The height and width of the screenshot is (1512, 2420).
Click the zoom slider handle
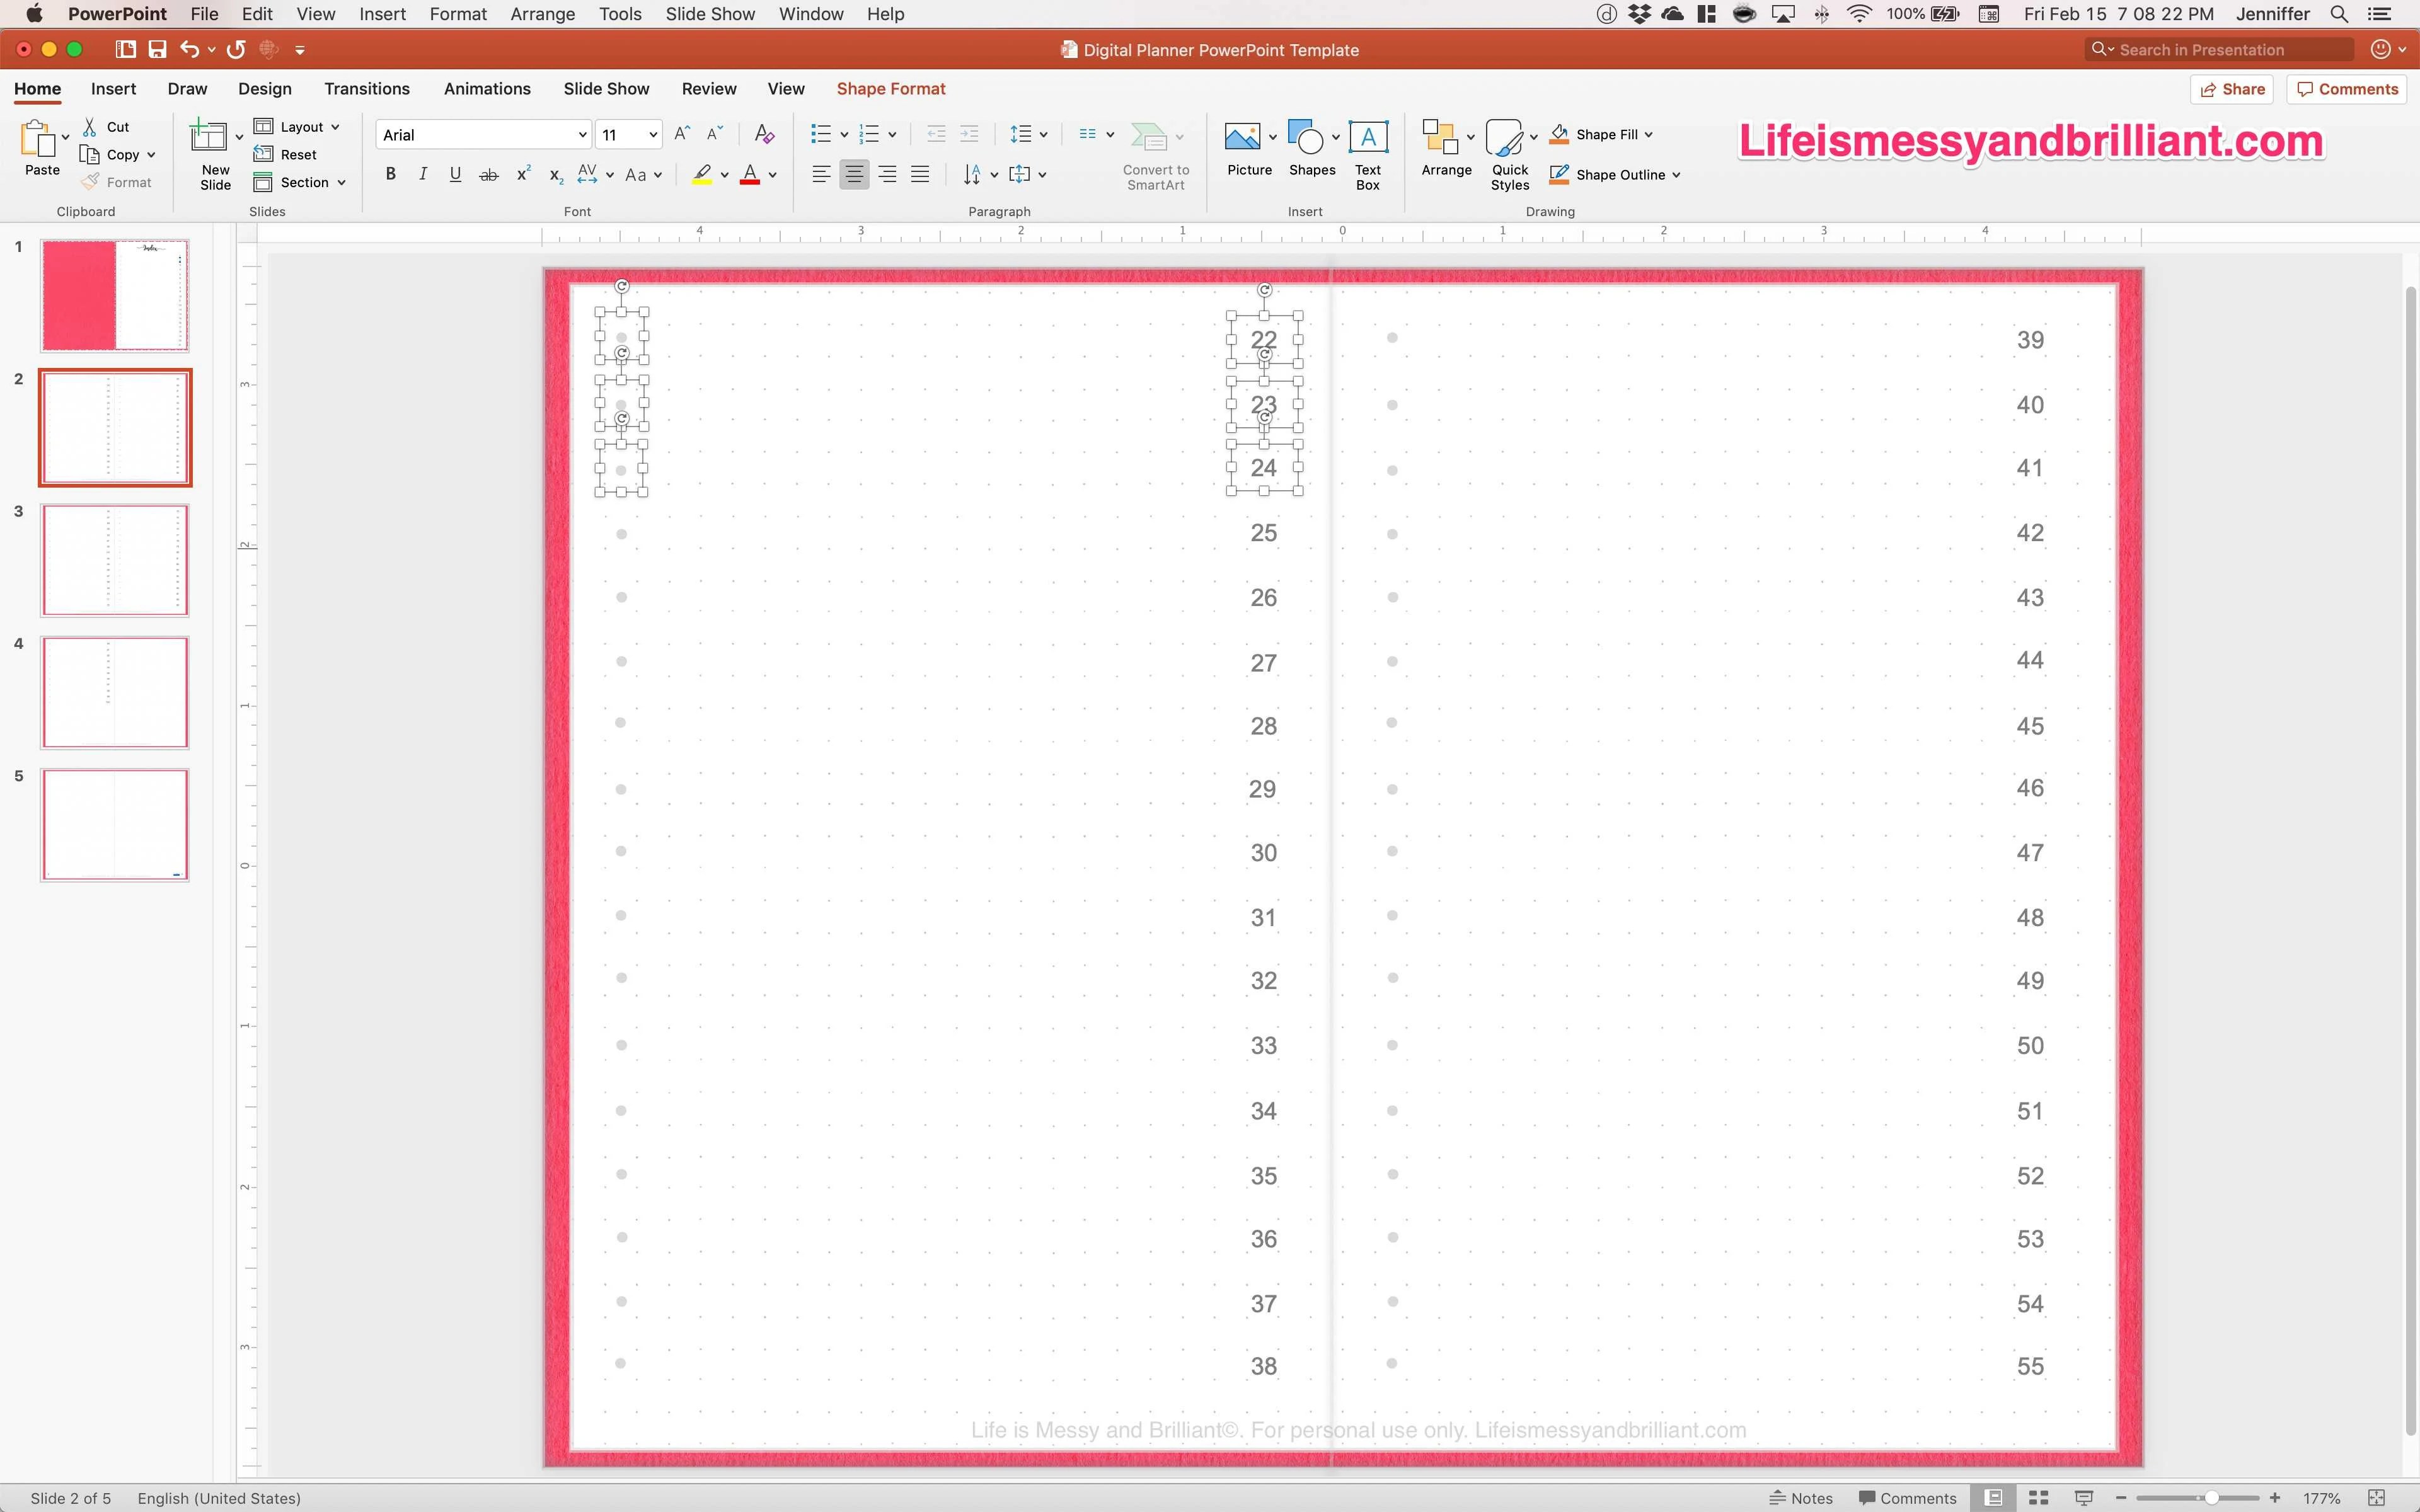click(x=2211, y=1497)
